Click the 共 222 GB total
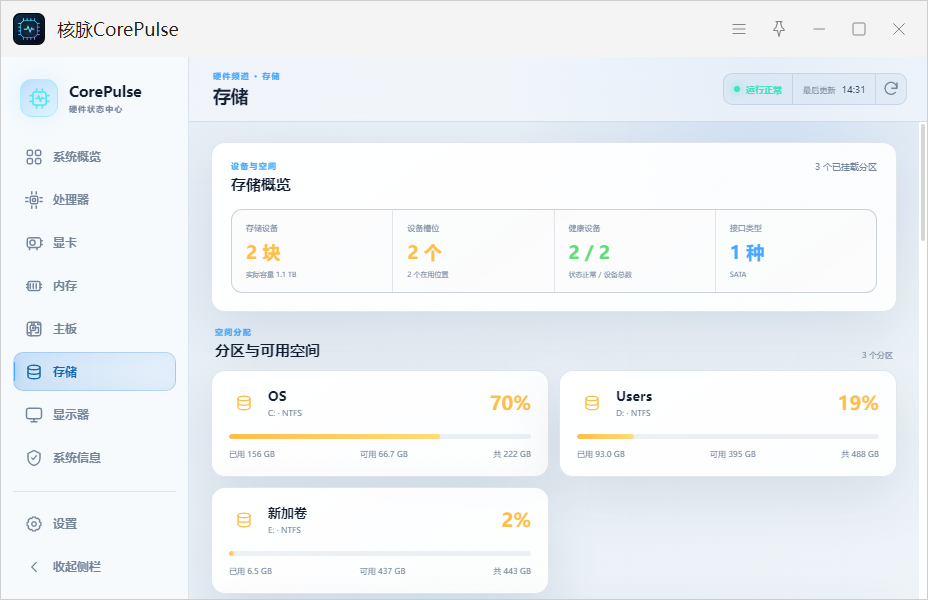This screenshot has height=600, width=928. point(512,454)
